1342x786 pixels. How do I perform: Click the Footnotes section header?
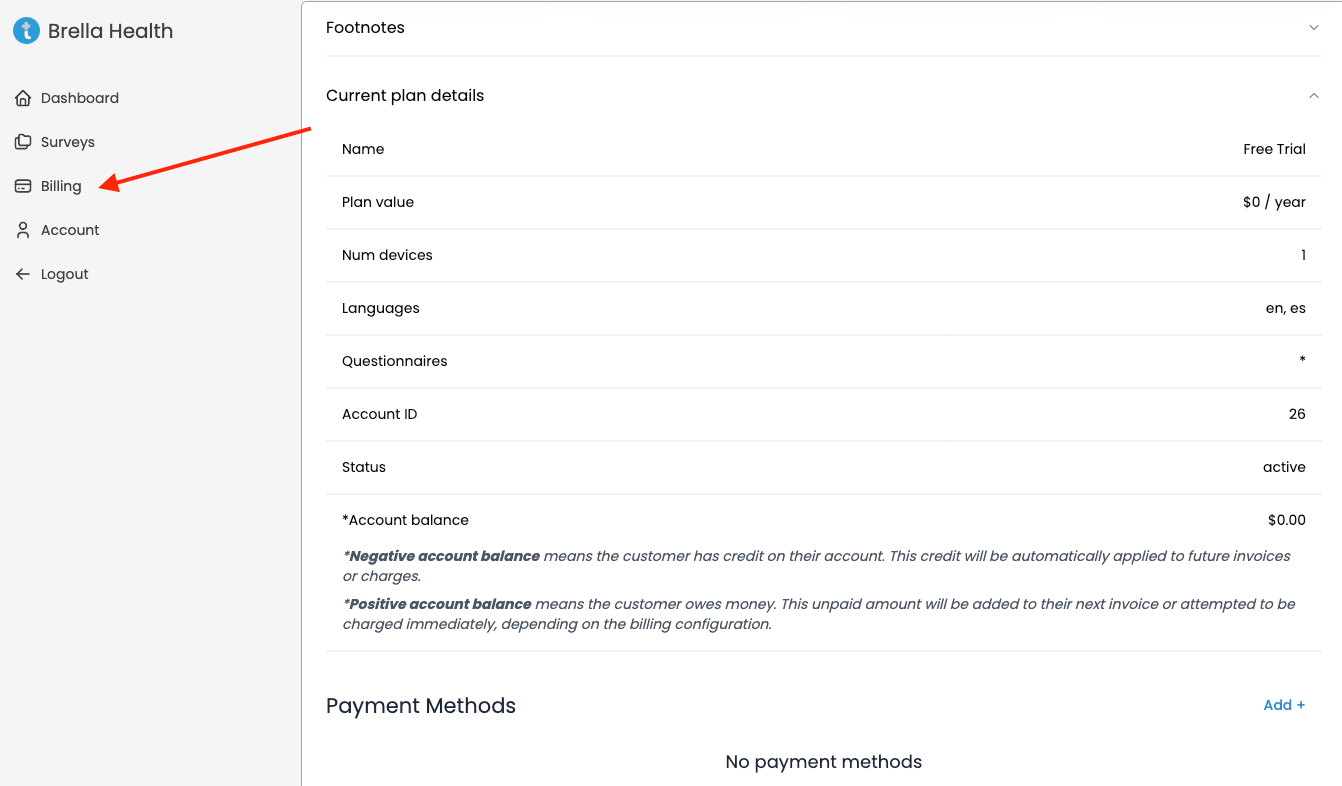pos(365,28)
